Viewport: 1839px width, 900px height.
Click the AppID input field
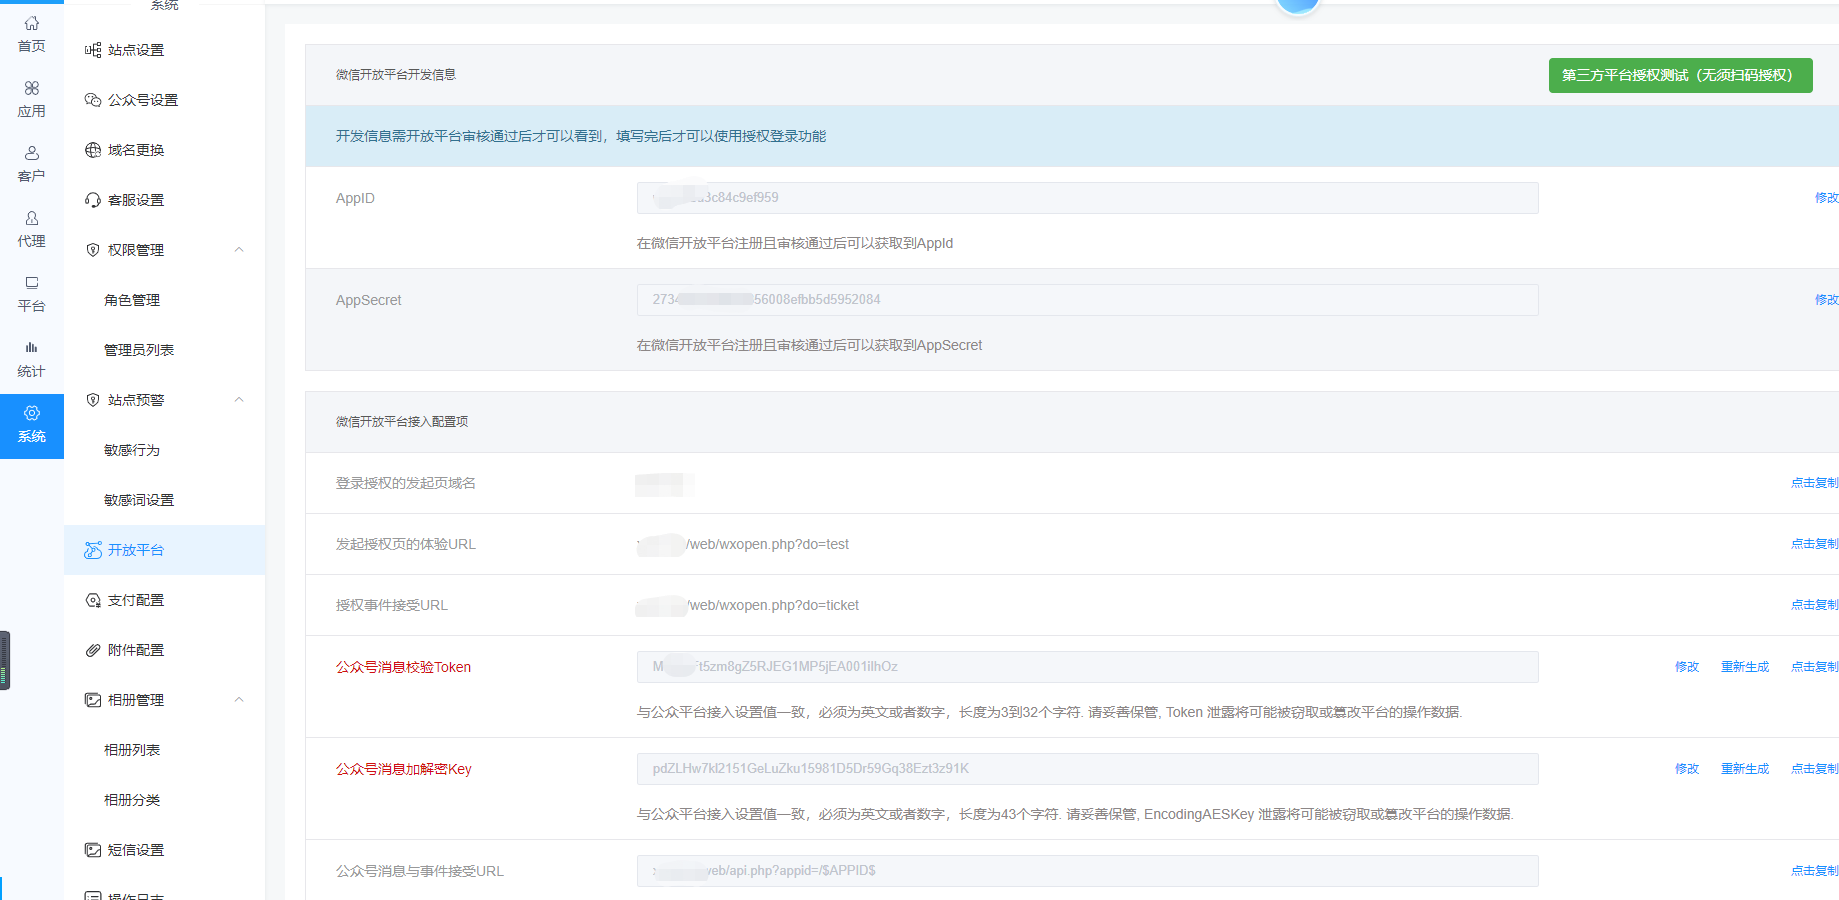click(1087, 198)
